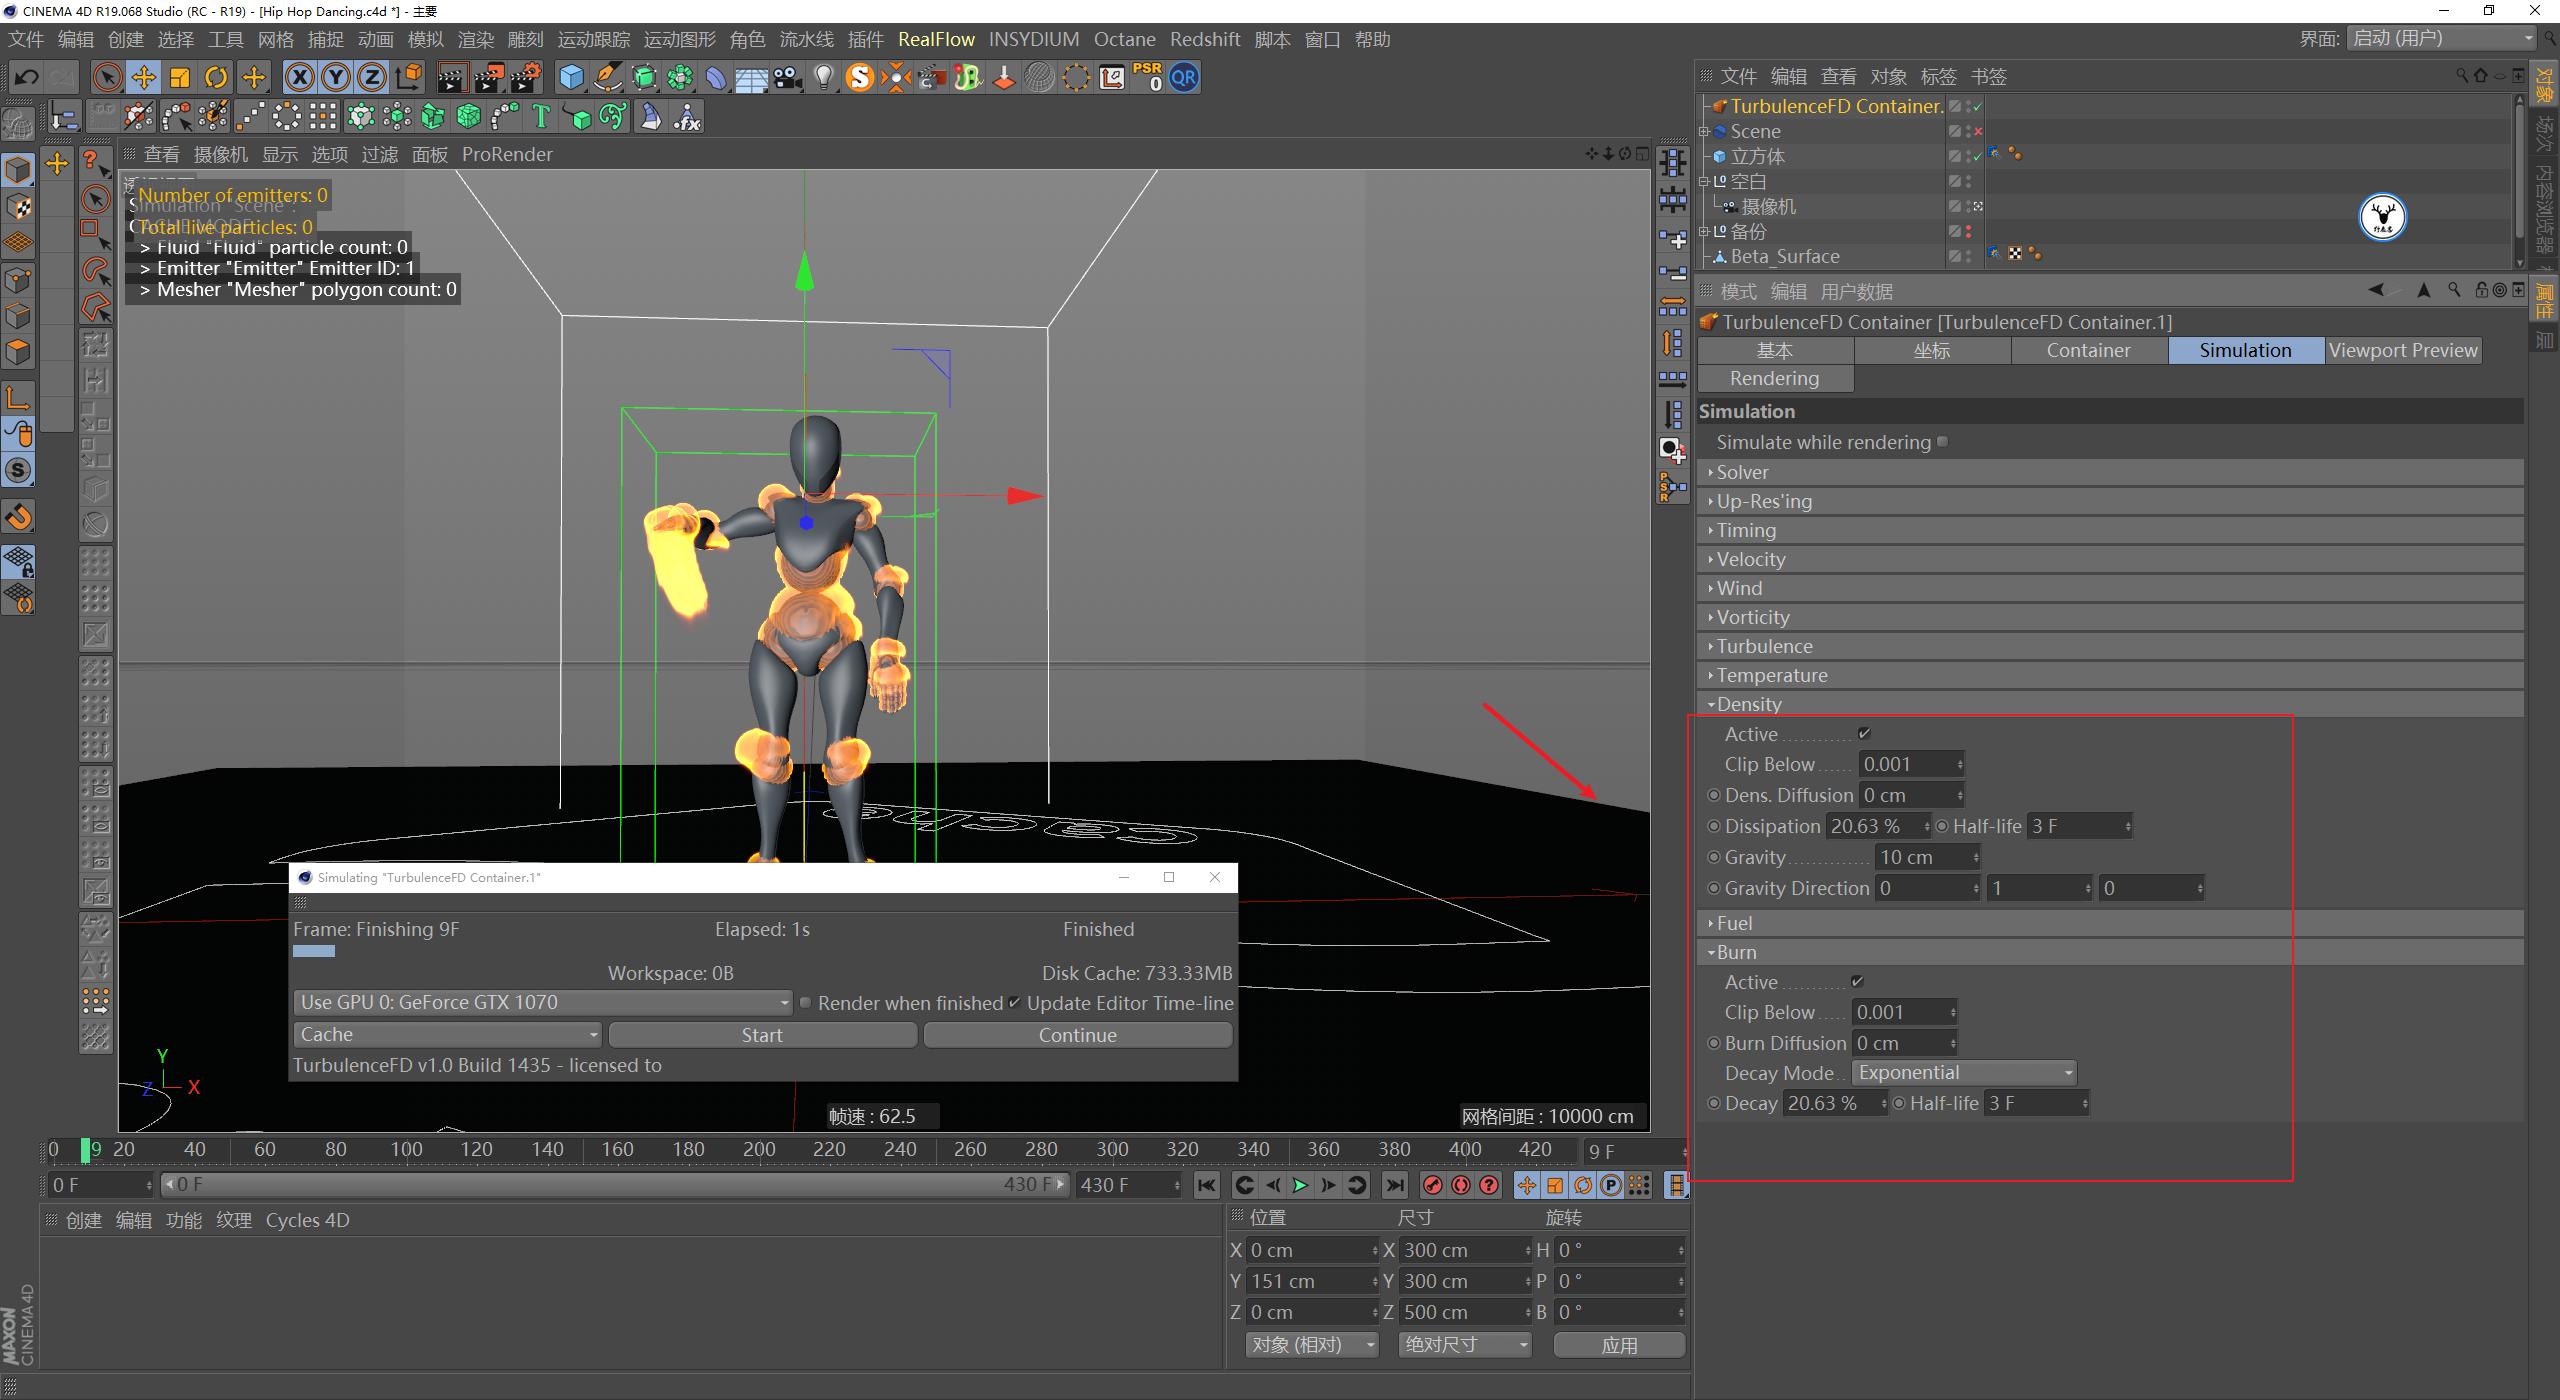Screen dimensions: 2560x1400
Task: Open the Decay Mode Exponential dropdown
Action: click(x=1963, y=1072)
